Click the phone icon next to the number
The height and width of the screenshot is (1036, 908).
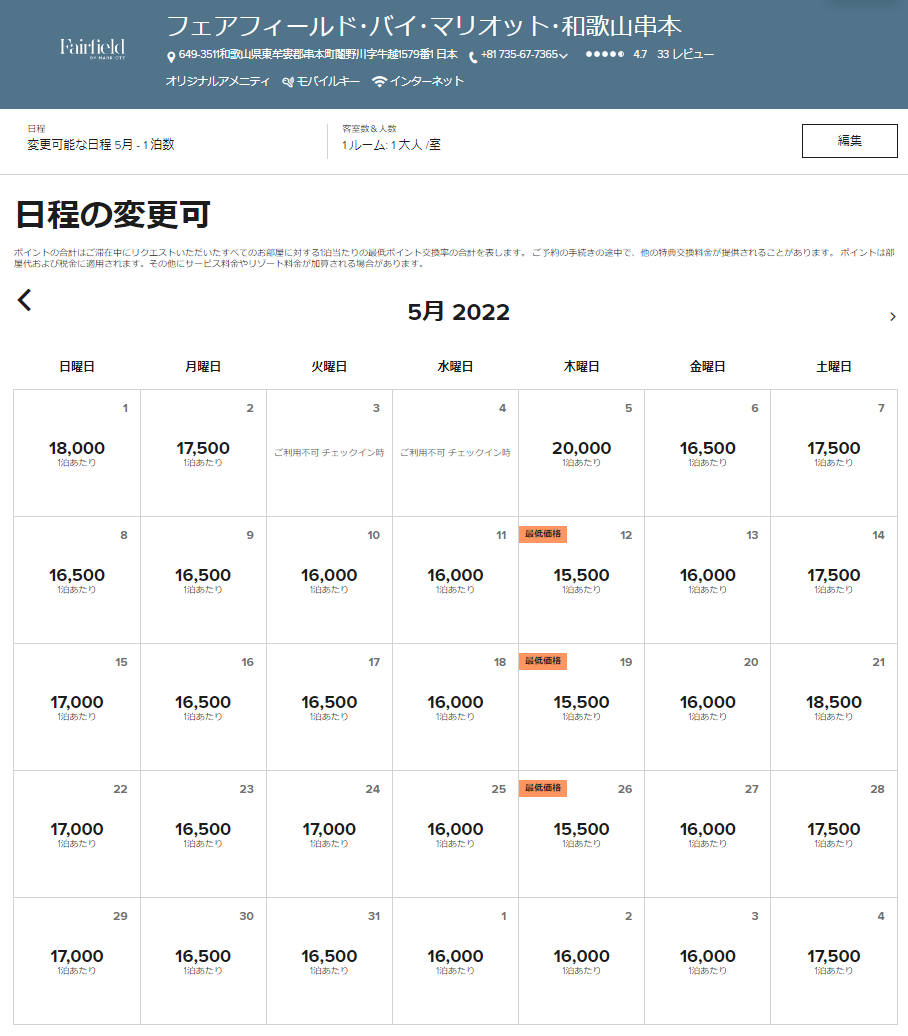click(x=473, y=57)
